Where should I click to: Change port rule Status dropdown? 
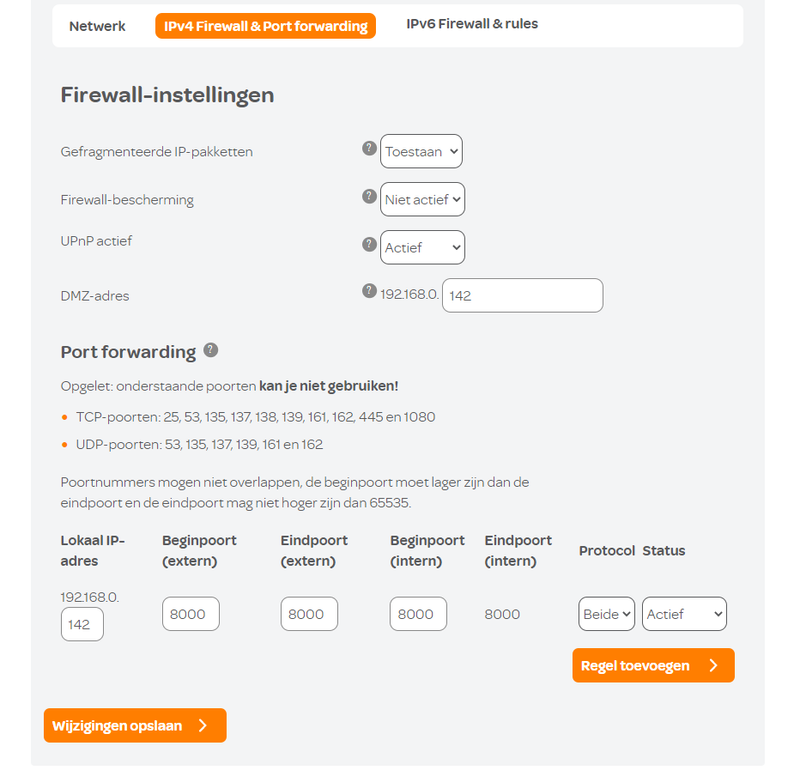(684, 614)
